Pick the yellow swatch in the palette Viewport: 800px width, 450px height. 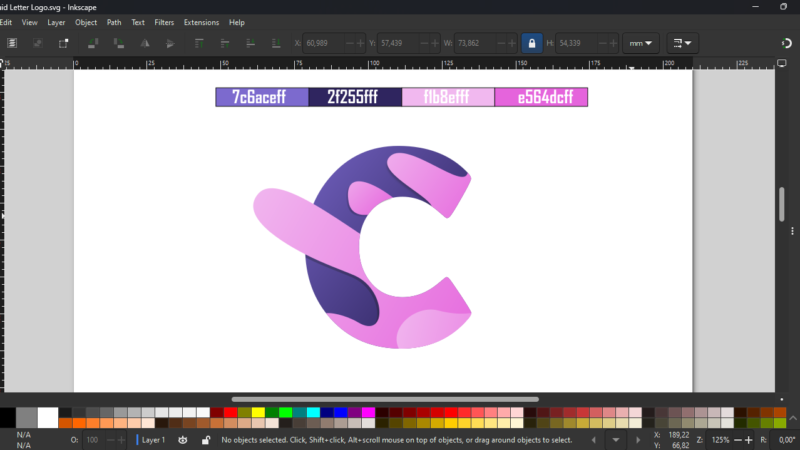click(259, 412)
